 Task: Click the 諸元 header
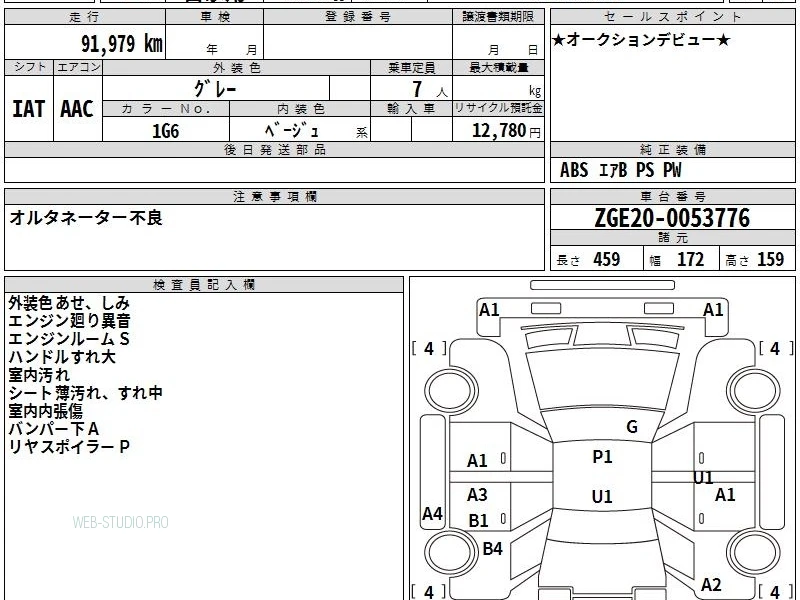pyautogui.click(x=672, y=237)
